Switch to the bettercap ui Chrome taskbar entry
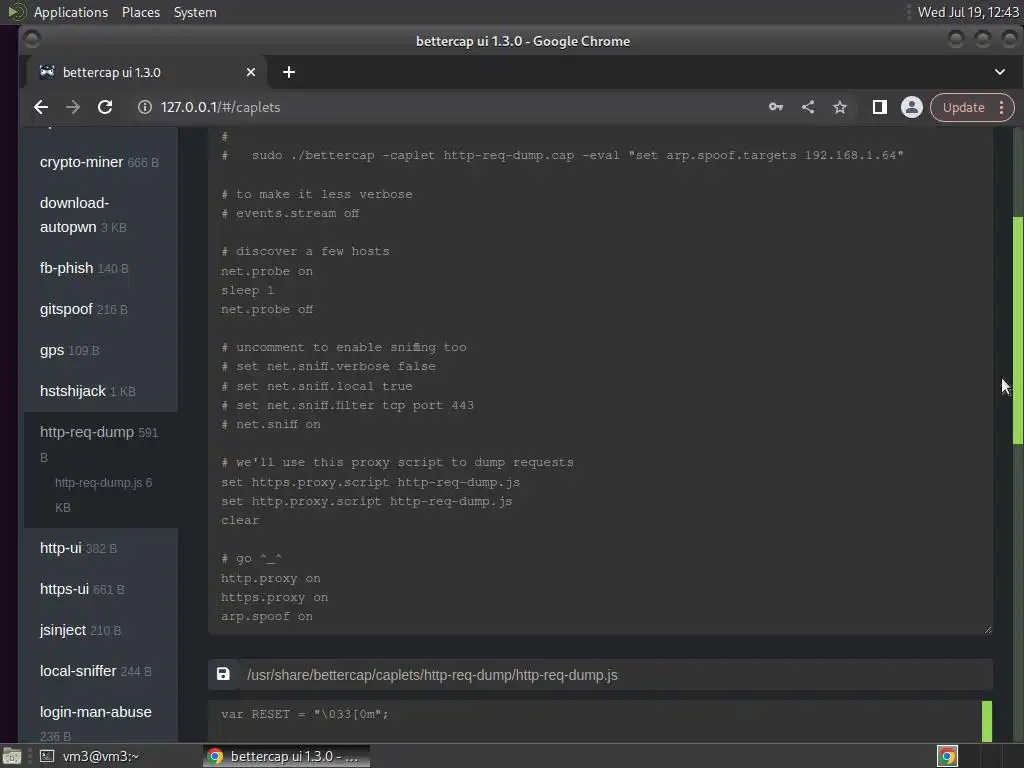This screenshot has width=1024, height=768. (x=286, y=756)
